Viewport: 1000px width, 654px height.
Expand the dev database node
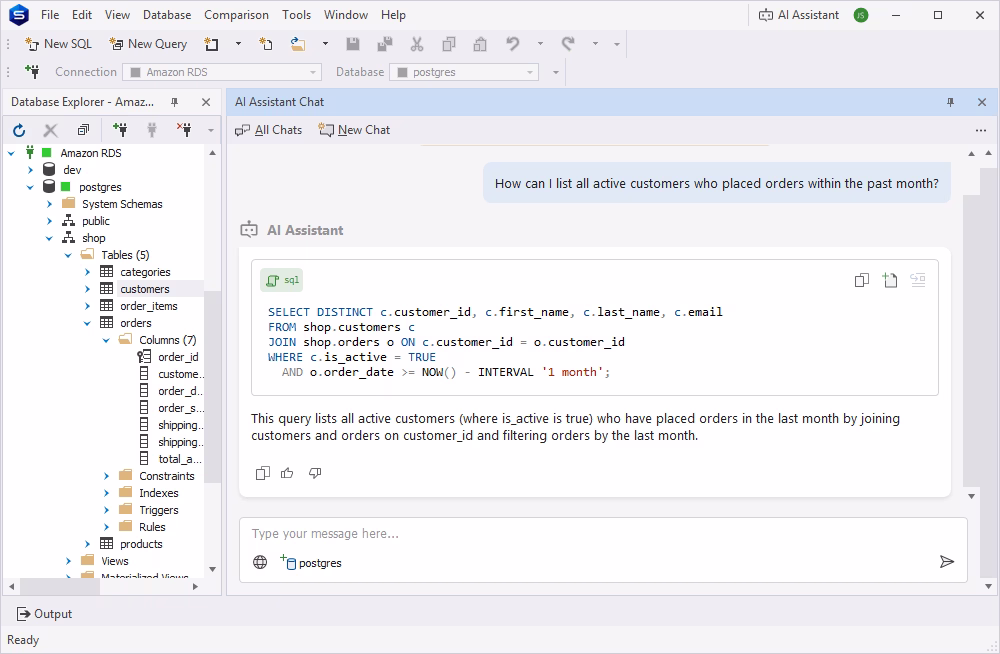30,170
